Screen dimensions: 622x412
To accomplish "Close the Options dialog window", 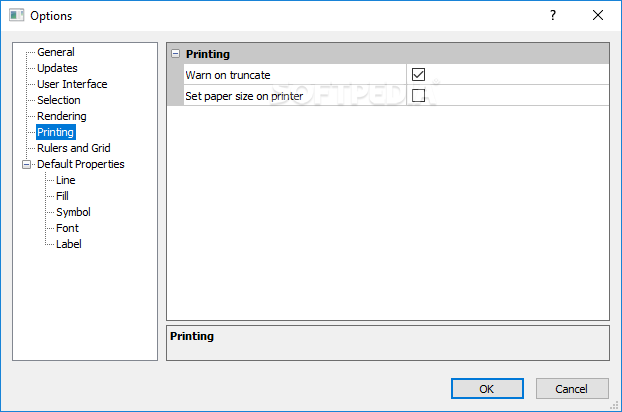I will pos(598,15).
